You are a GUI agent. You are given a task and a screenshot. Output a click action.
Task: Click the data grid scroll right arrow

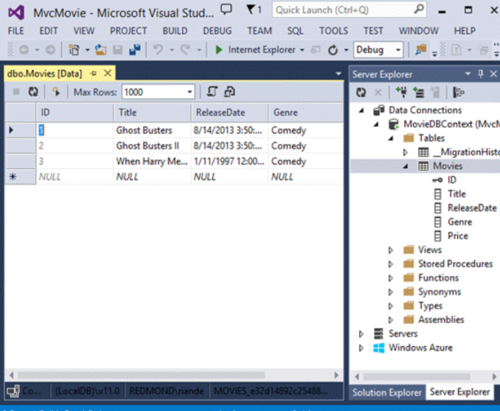coord(337,375)
